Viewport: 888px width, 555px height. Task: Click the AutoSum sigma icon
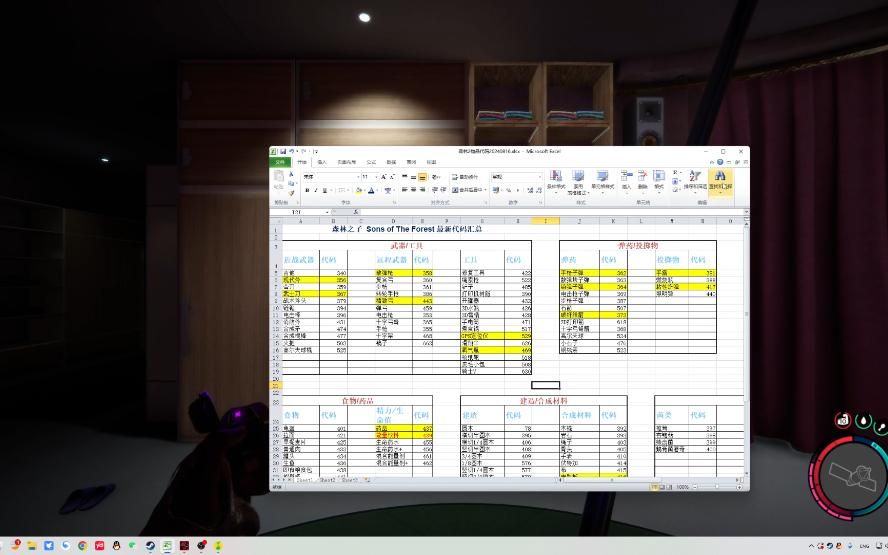coord(675,172)
